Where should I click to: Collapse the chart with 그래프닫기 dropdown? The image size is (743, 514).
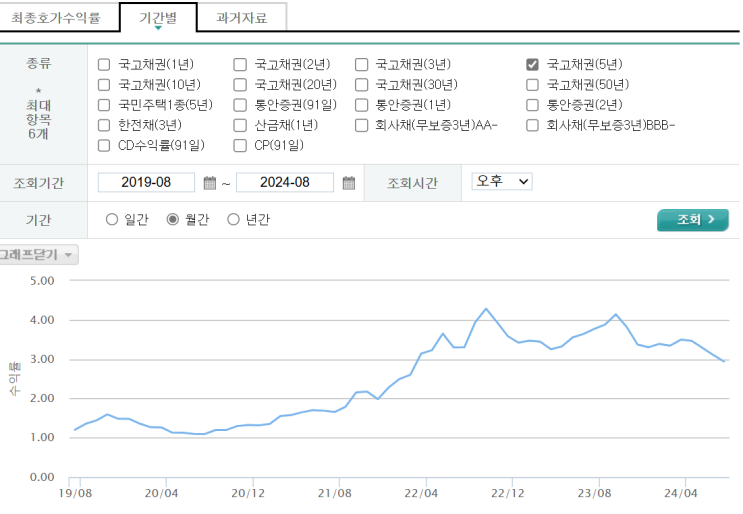[x=38, y=255]
